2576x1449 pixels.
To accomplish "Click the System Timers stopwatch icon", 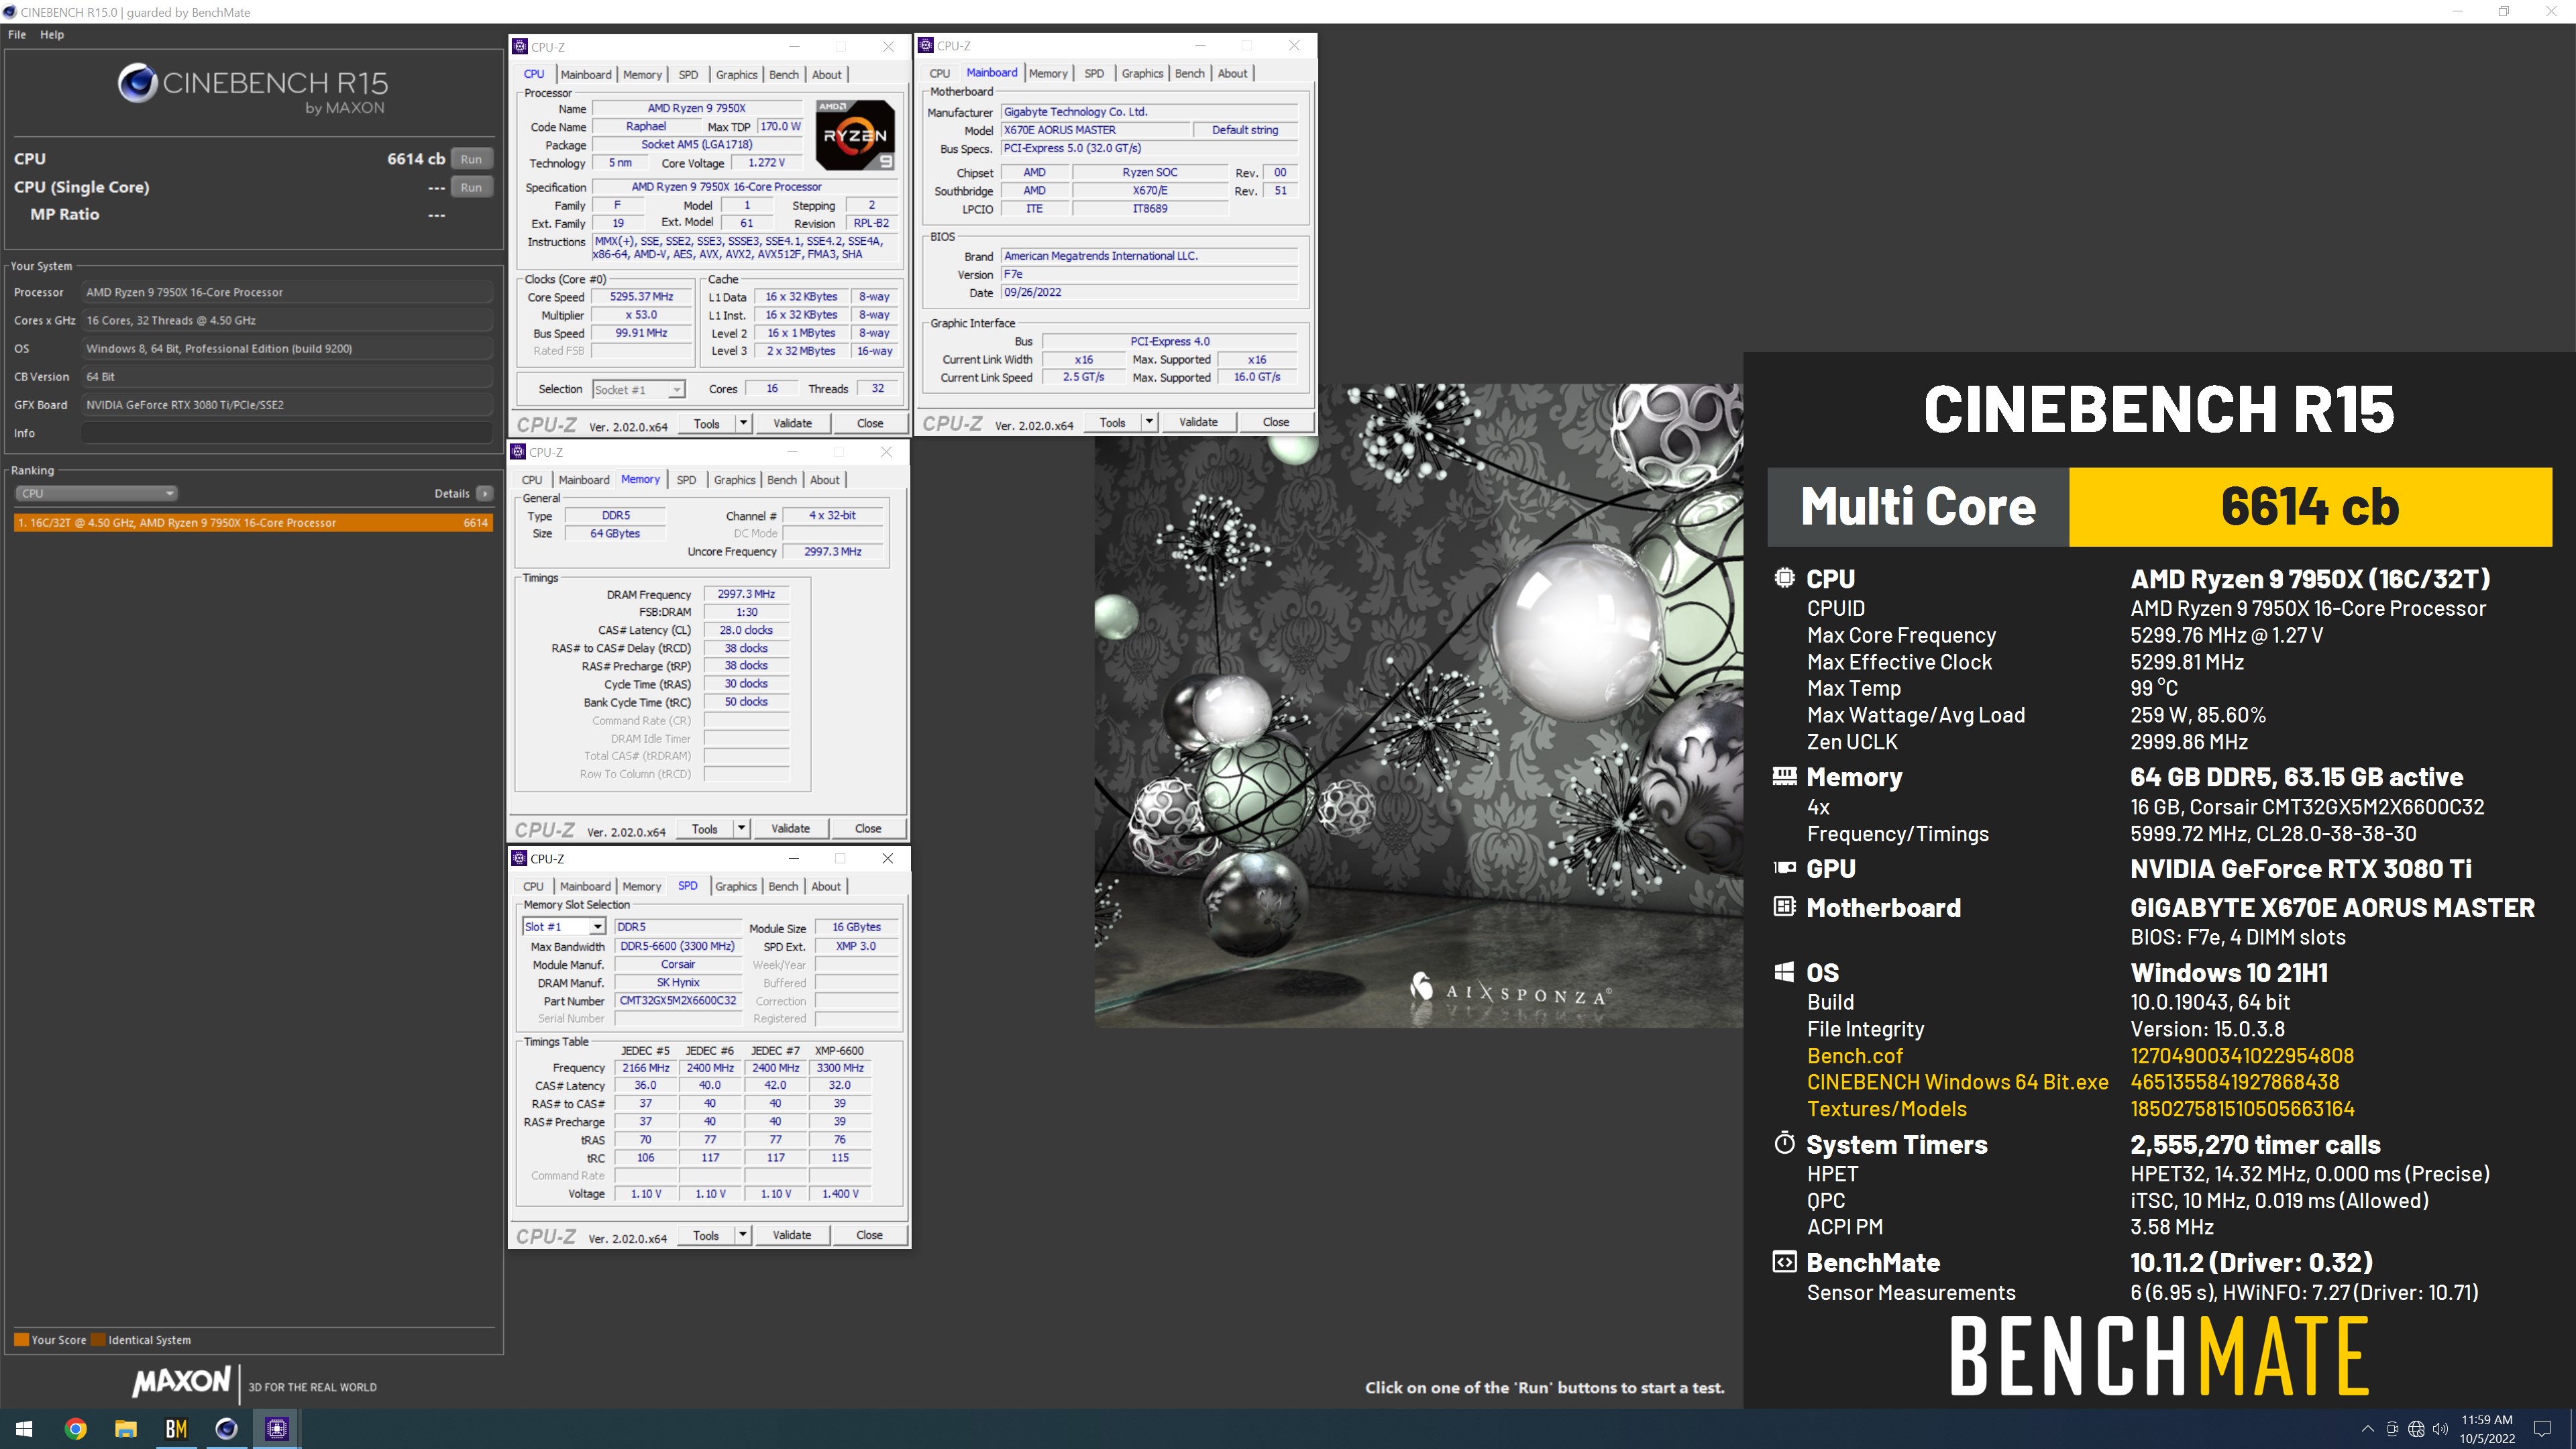I will click(x=1784, y=1143).
